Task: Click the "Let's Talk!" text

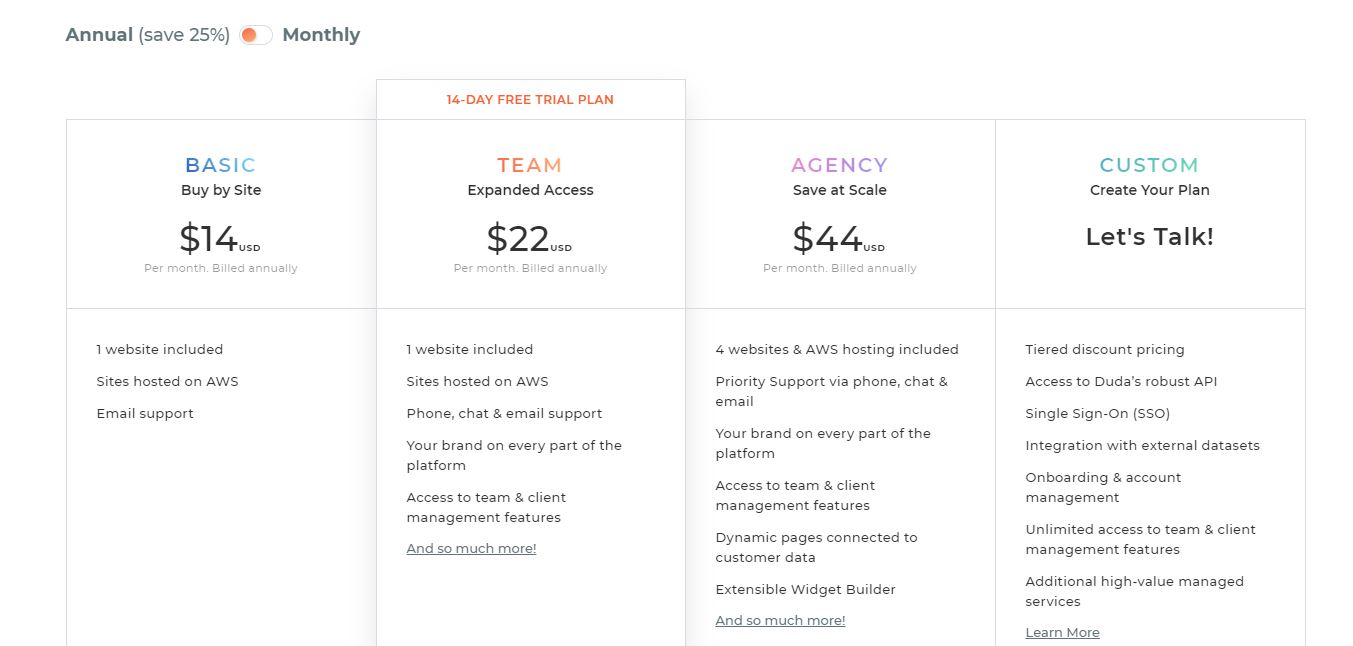Action: (1149, 237)
